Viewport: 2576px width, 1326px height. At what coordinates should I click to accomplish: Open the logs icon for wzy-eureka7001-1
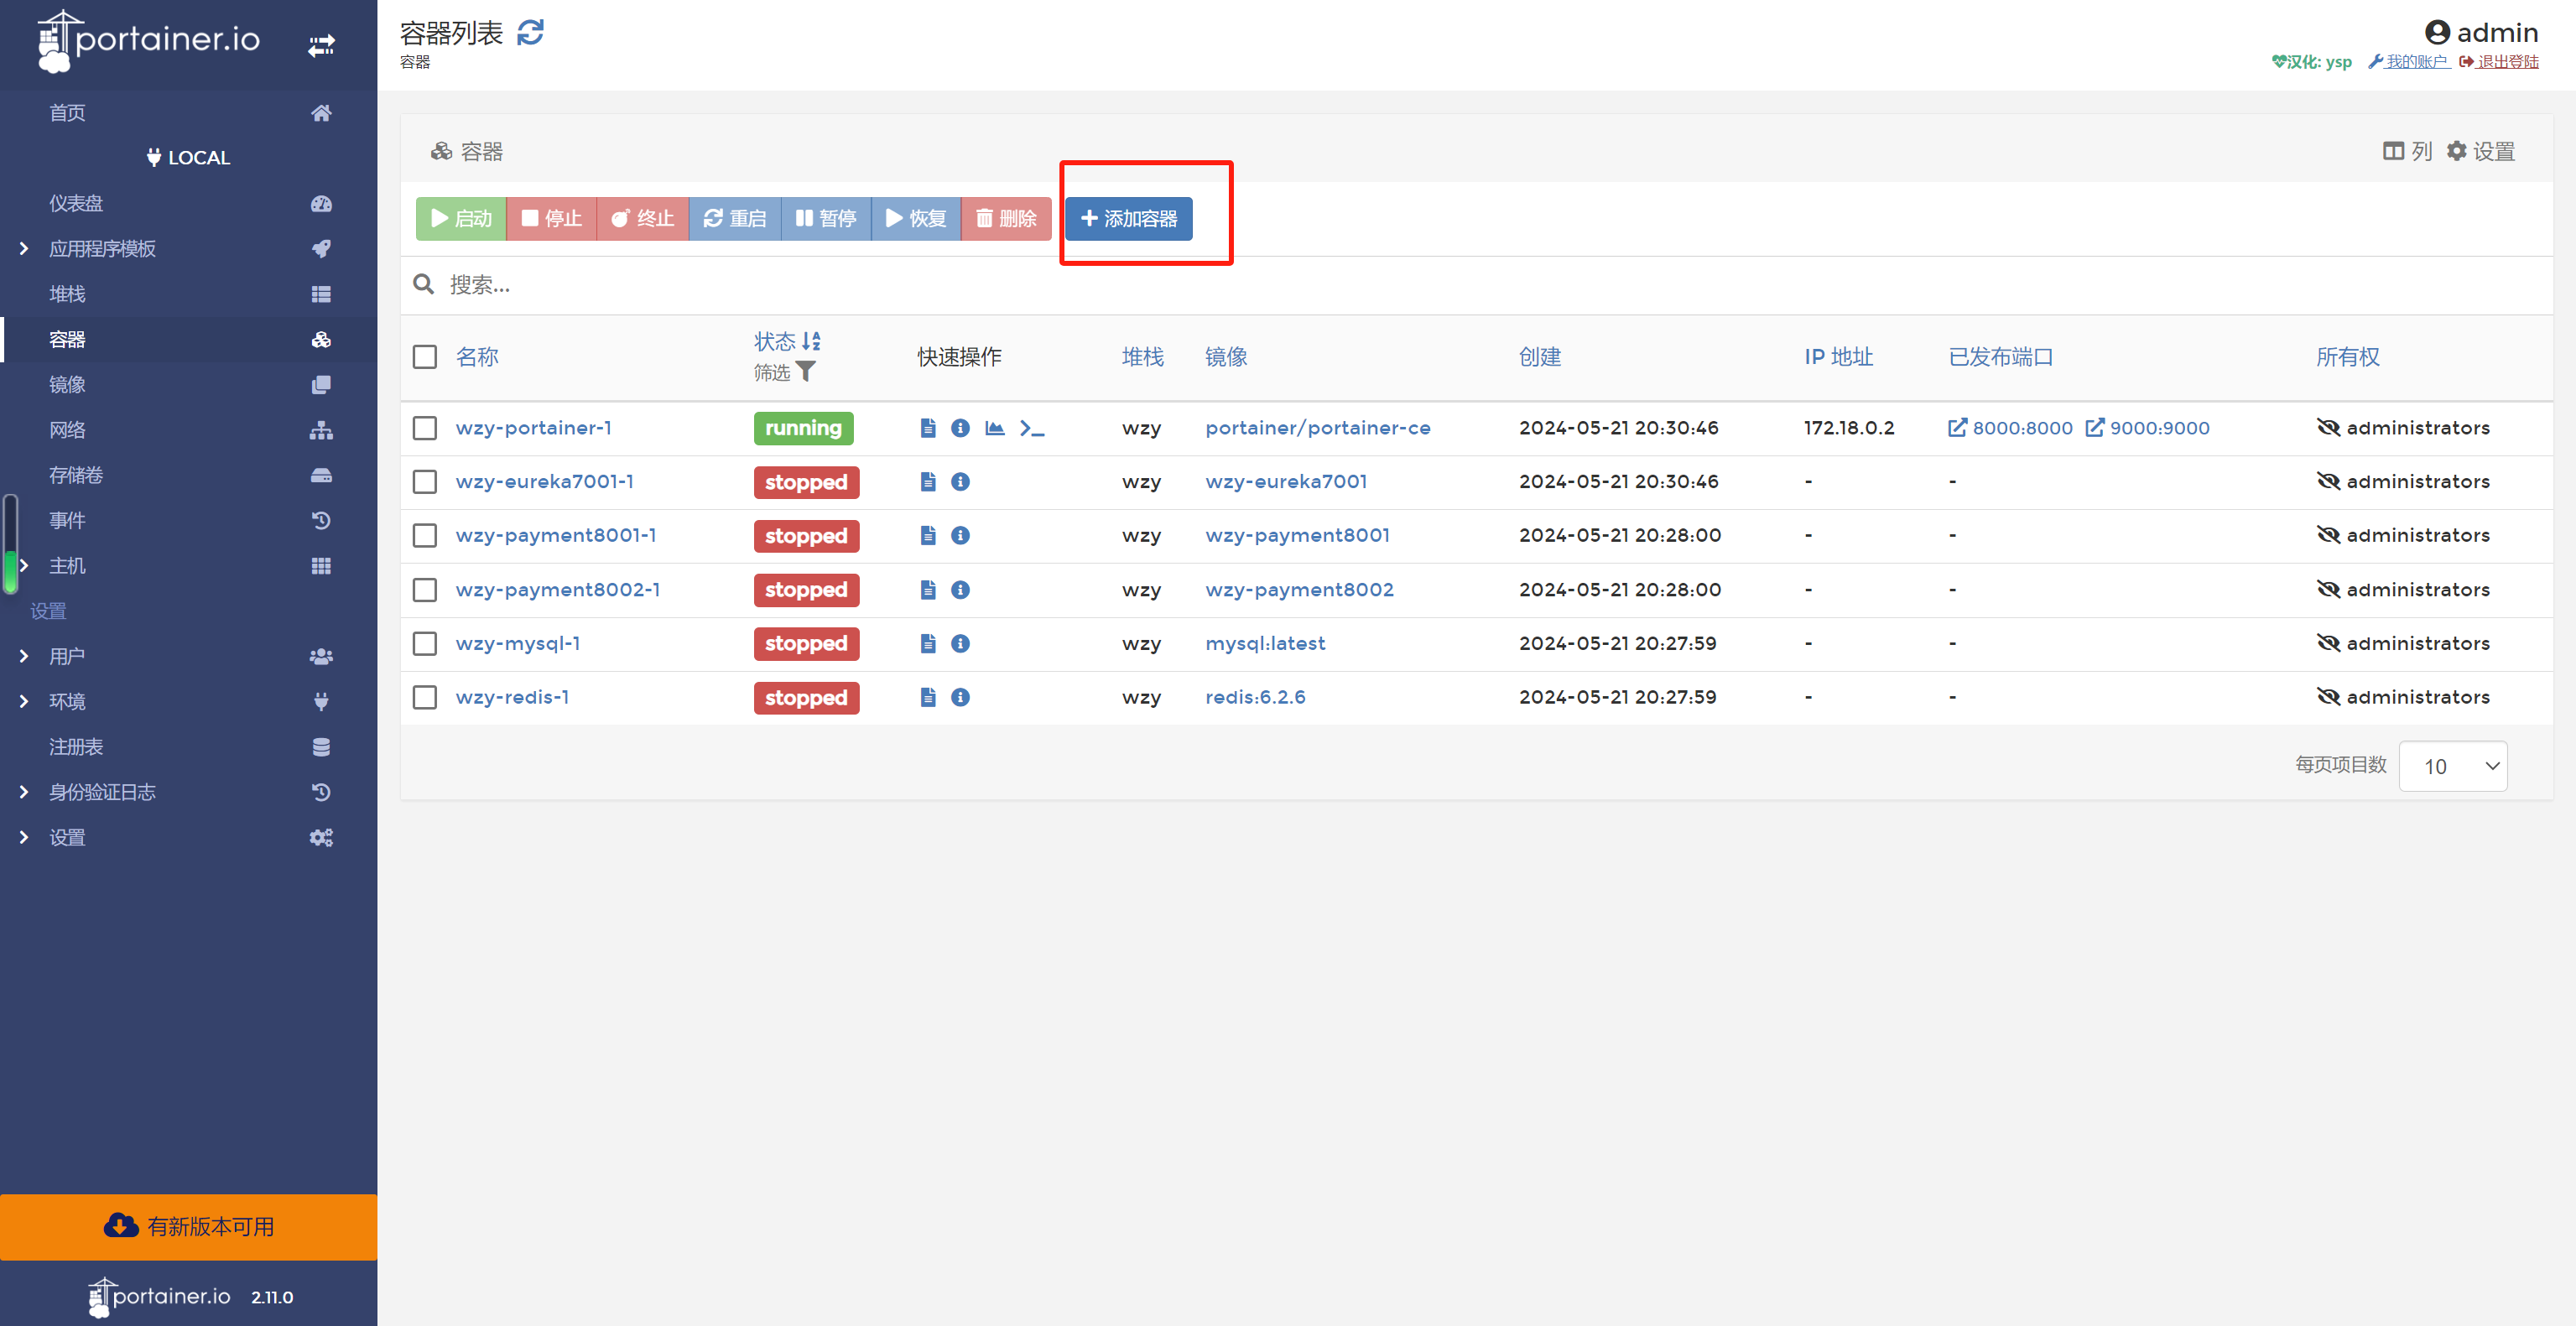(928, 482)
